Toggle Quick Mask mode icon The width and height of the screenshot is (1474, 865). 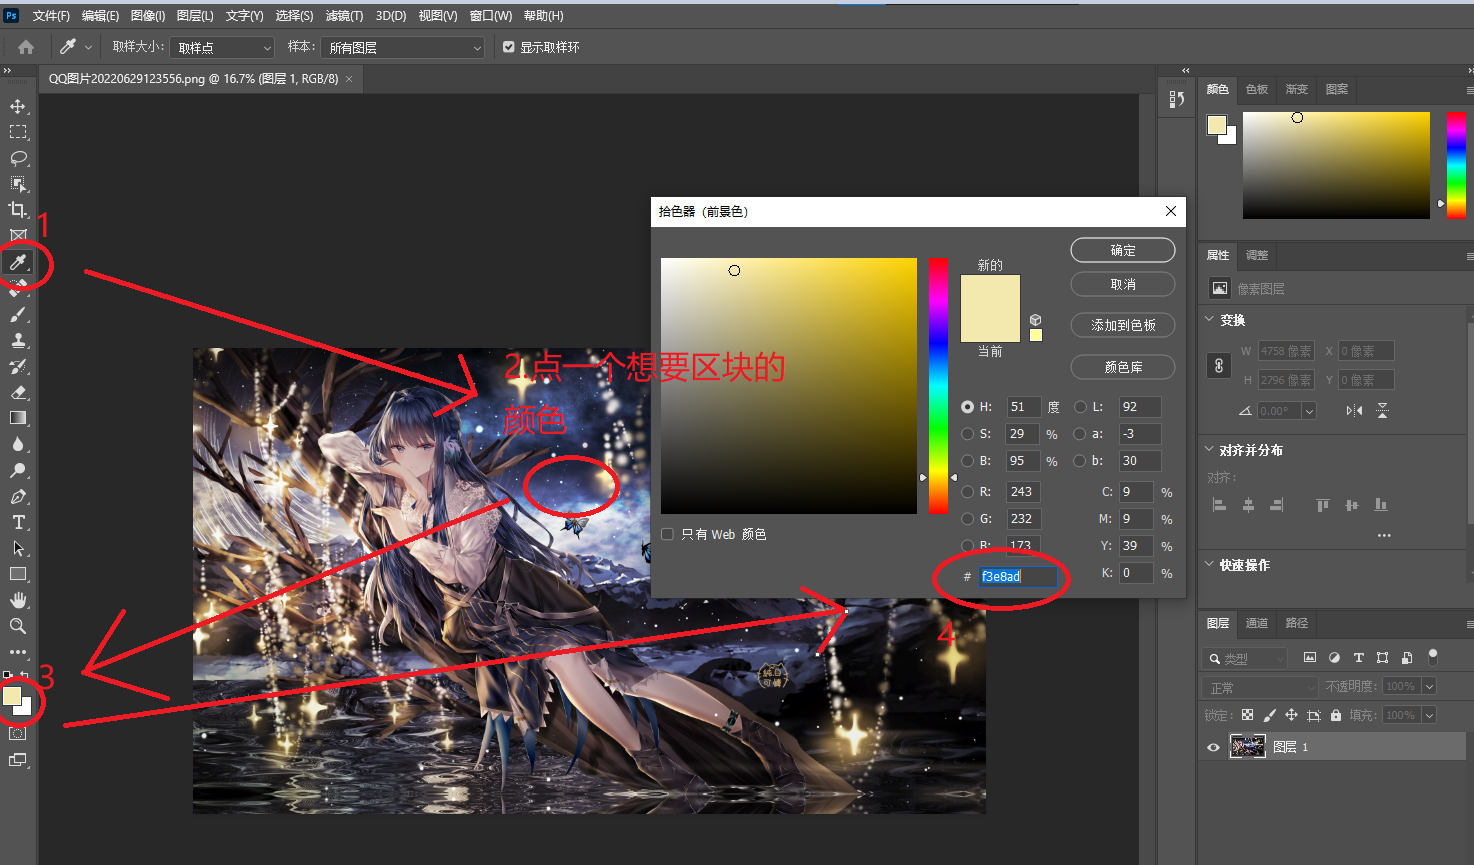[x=18, y=733]
